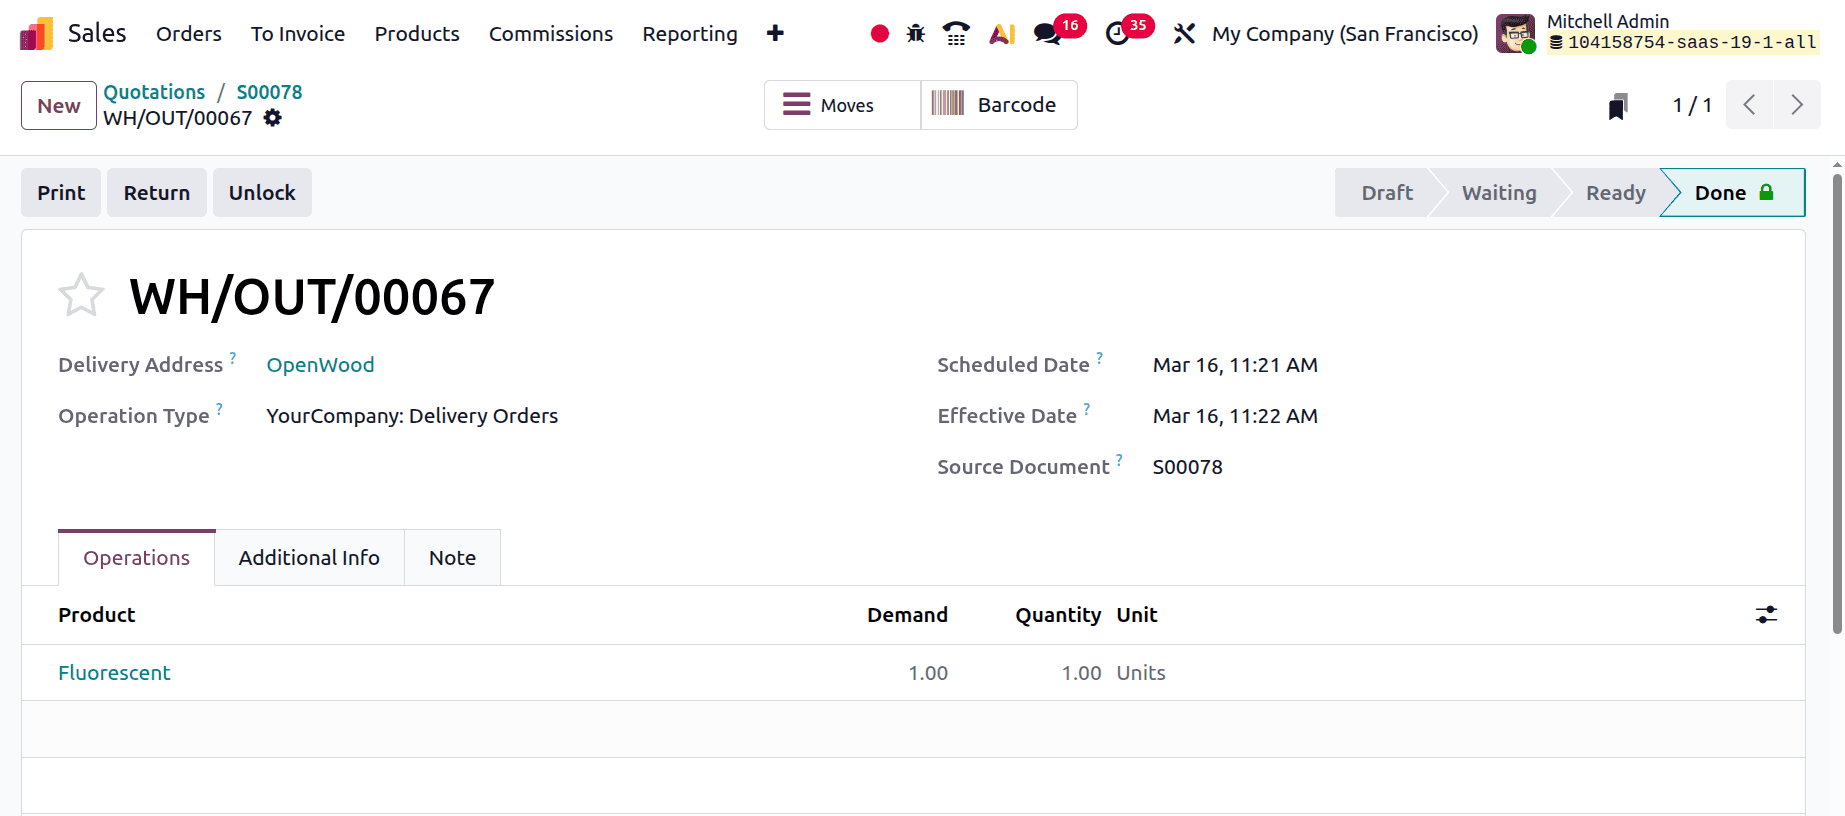The height and width of the screenshot is (816, 1845).
Task: Click the Delivery Address help question mark
Action: [x=233, y=357]
